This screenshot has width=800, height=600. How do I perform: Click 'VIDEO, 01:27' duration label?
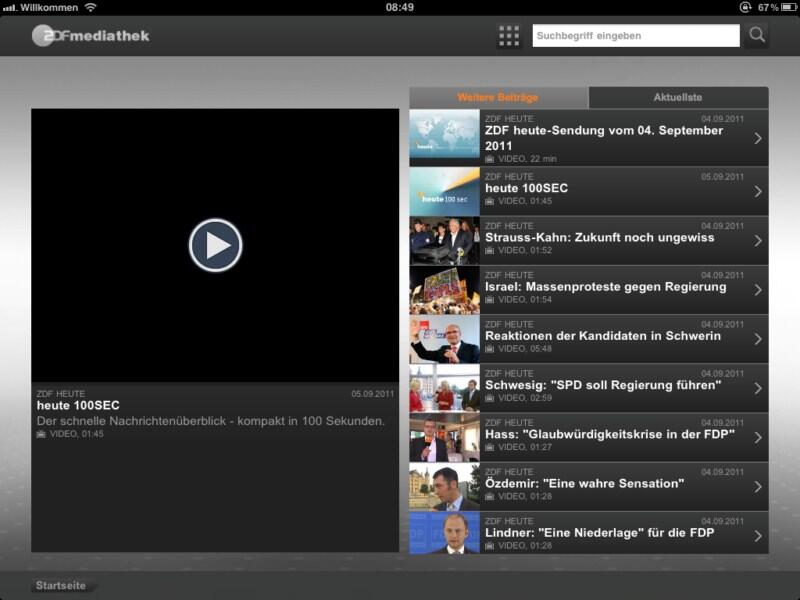click(525, 447)
